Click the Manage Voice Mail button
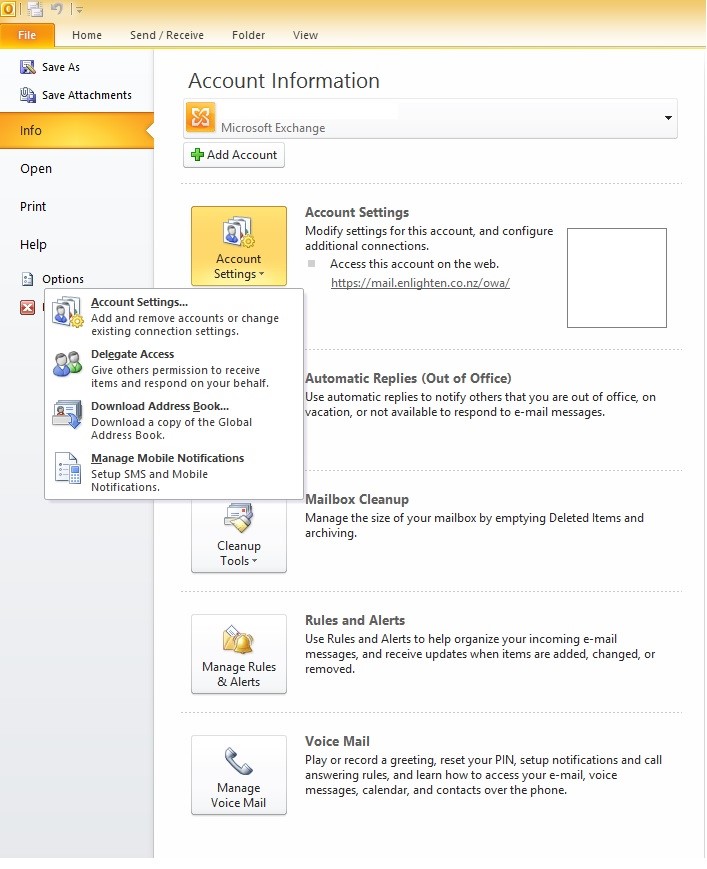Screen dimensions: 707x869 tap(239, 775)
